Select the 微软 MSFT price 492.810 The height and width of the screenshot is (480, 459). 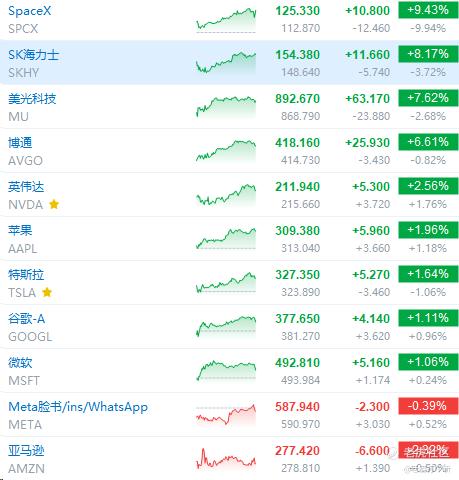[297, 363]
